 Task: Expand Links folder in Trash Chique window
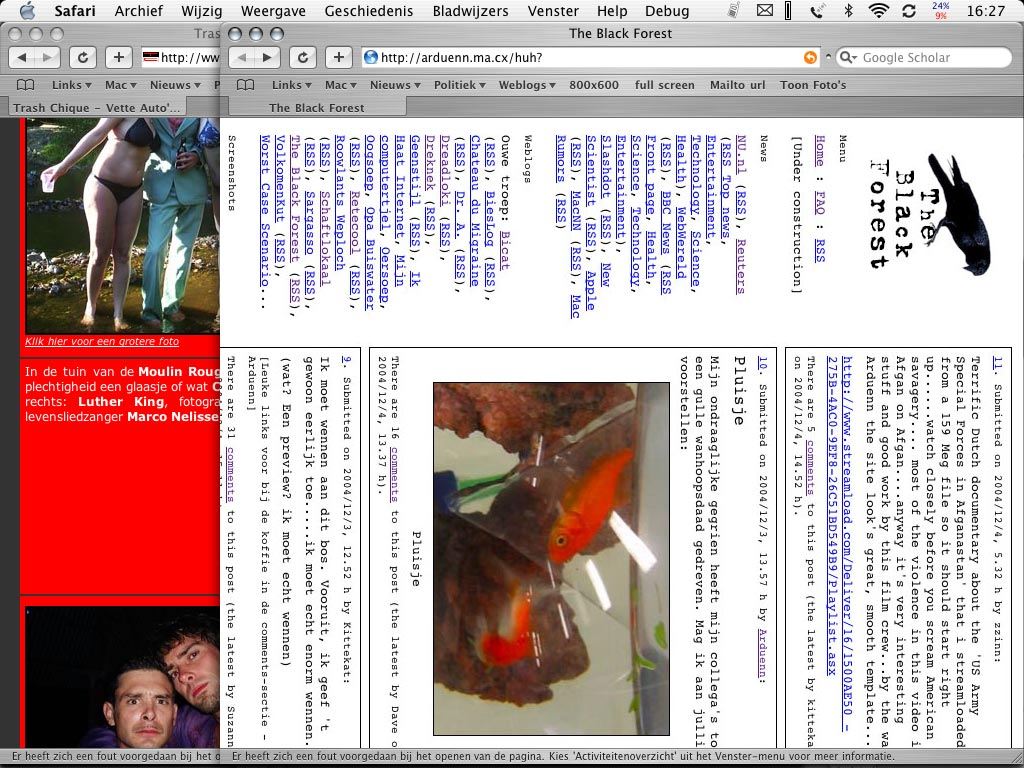tap(71, 85)
